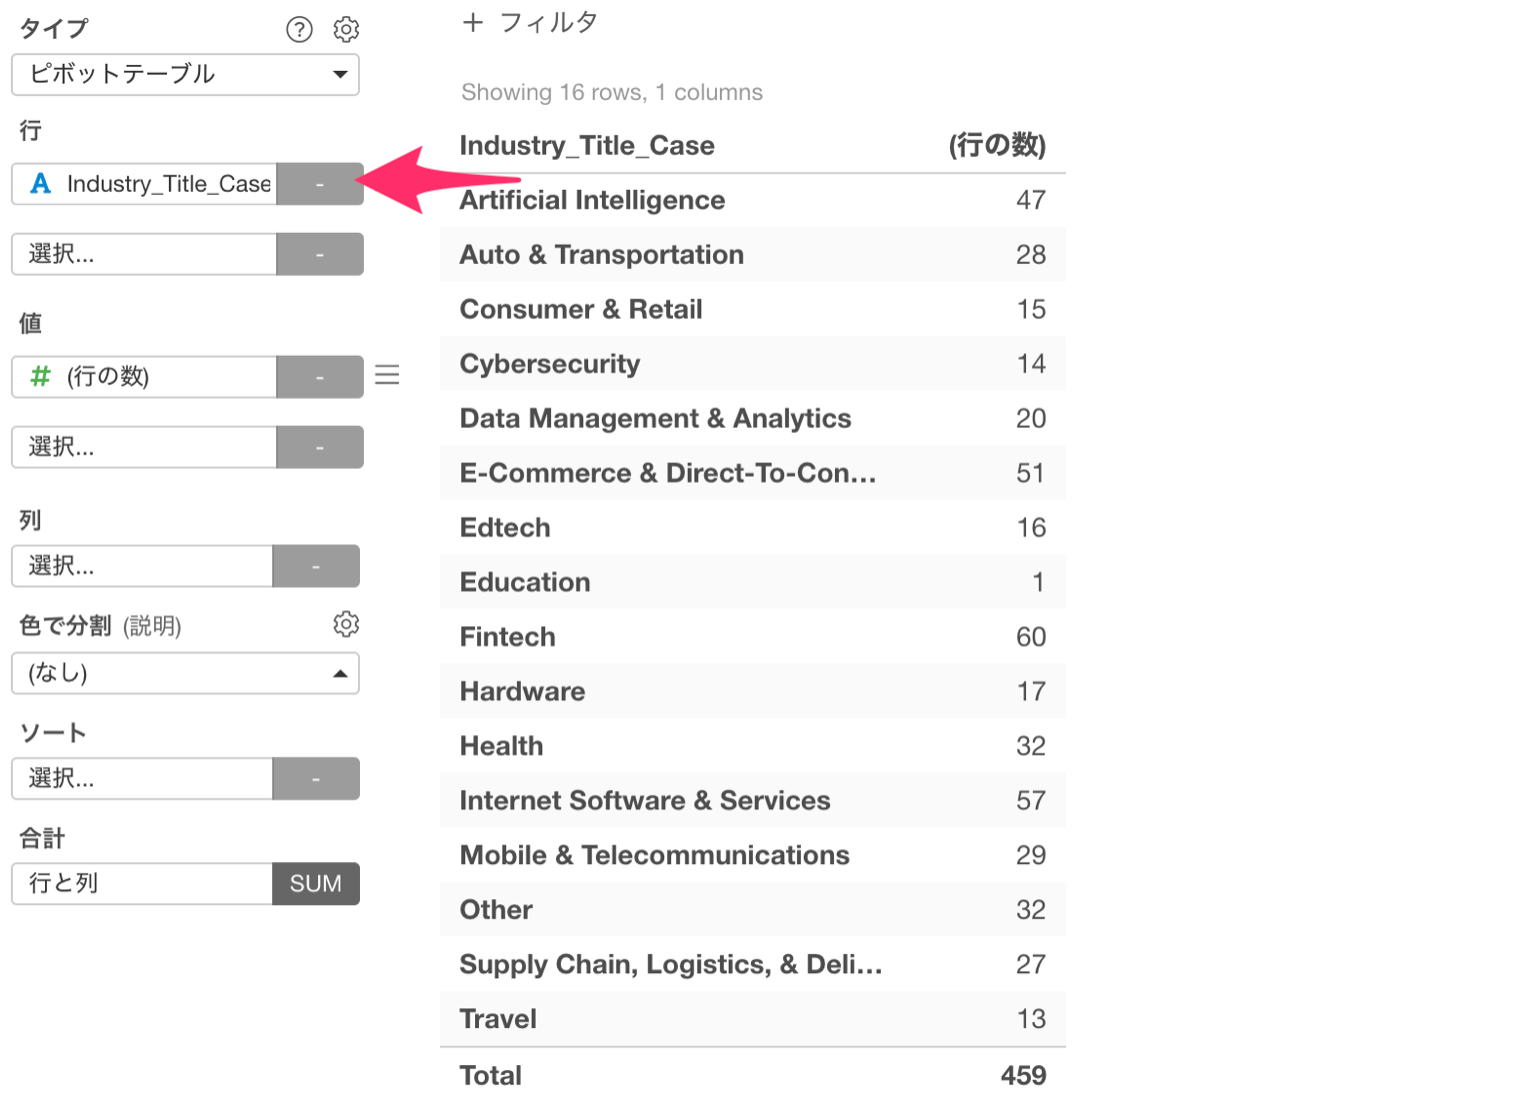
Task: Click the minus button next to Industry_Title_Case
Action: pyautogui.click(x=320, y=184)
